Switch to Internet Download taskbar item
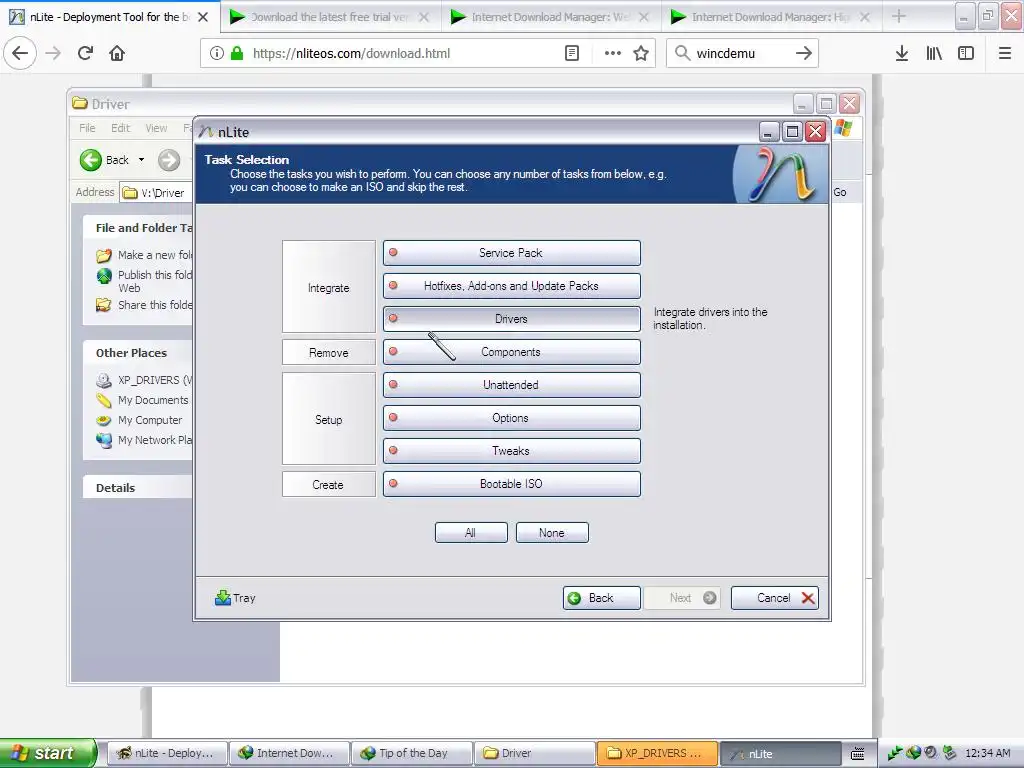 click(289, 754)
